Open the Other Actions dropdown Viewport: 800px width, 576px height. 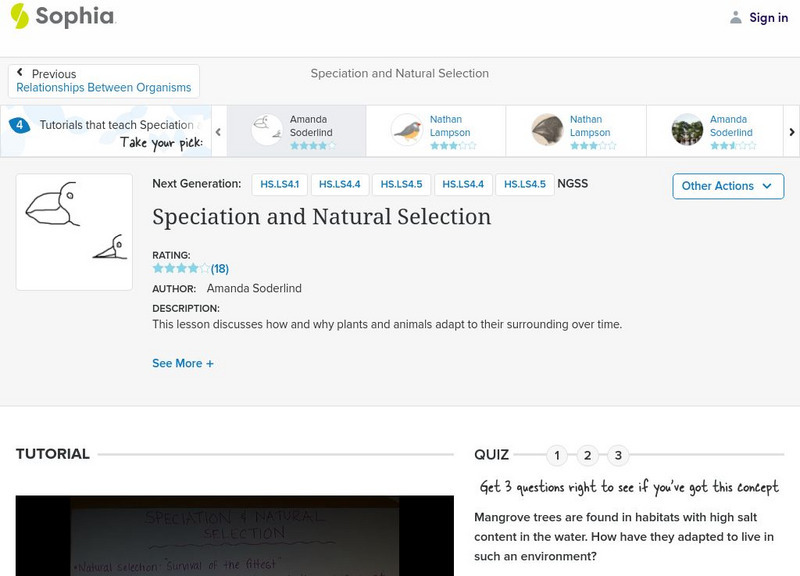coord(727,186)
